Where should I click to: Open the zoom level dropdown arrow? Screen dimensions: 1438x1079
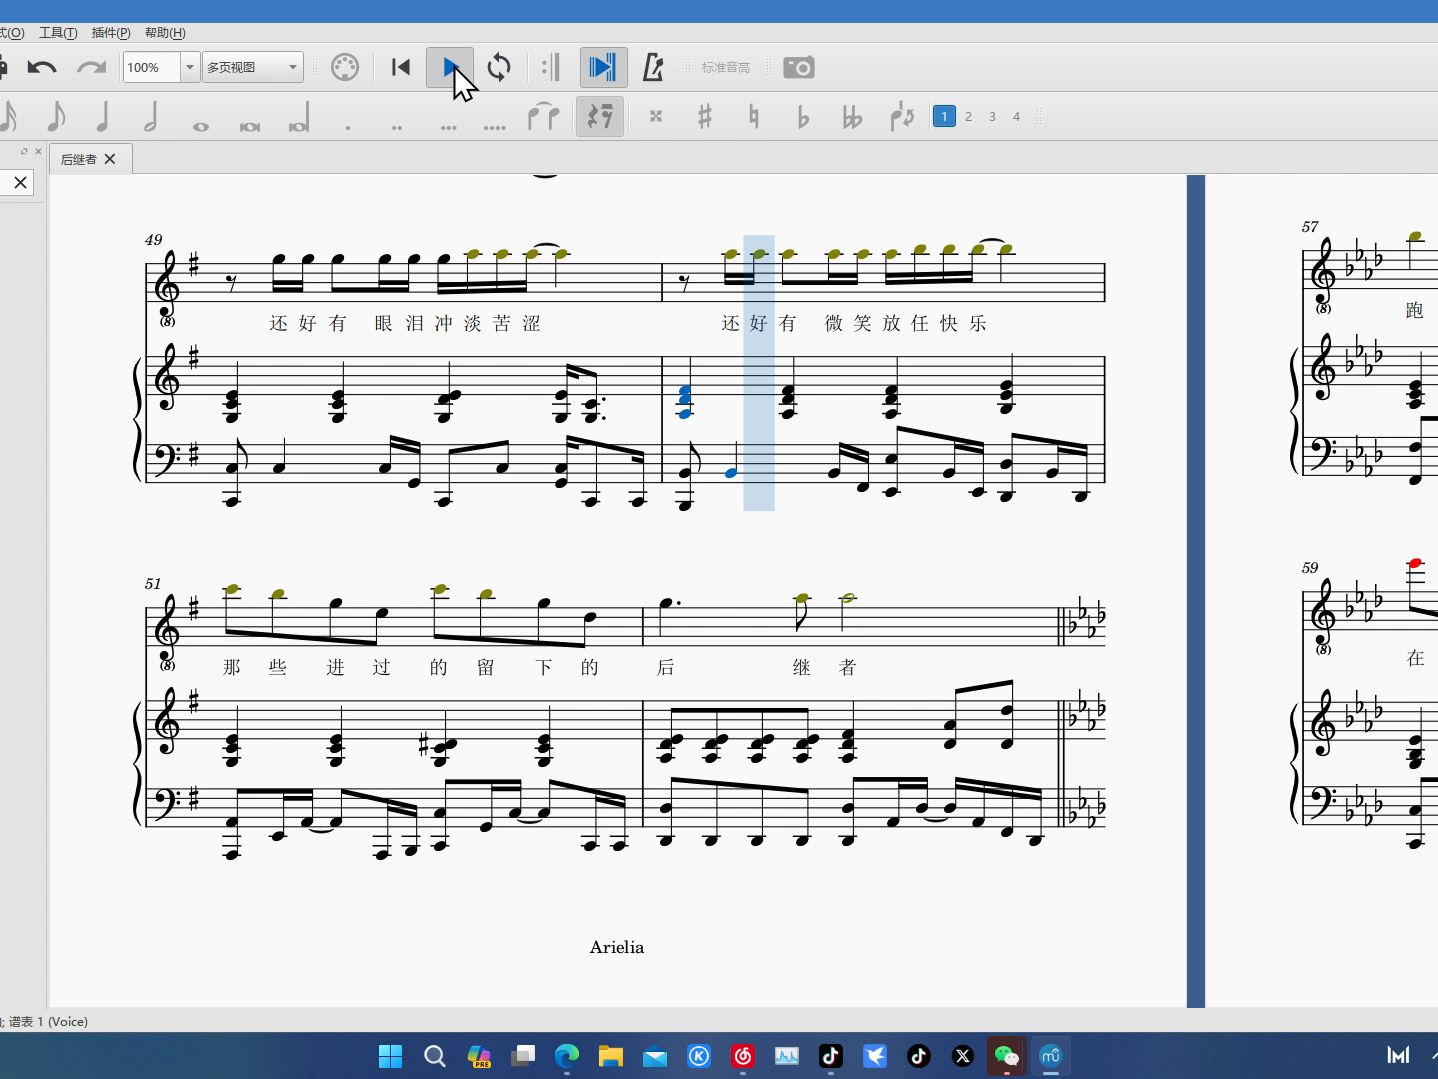[190, 67]
